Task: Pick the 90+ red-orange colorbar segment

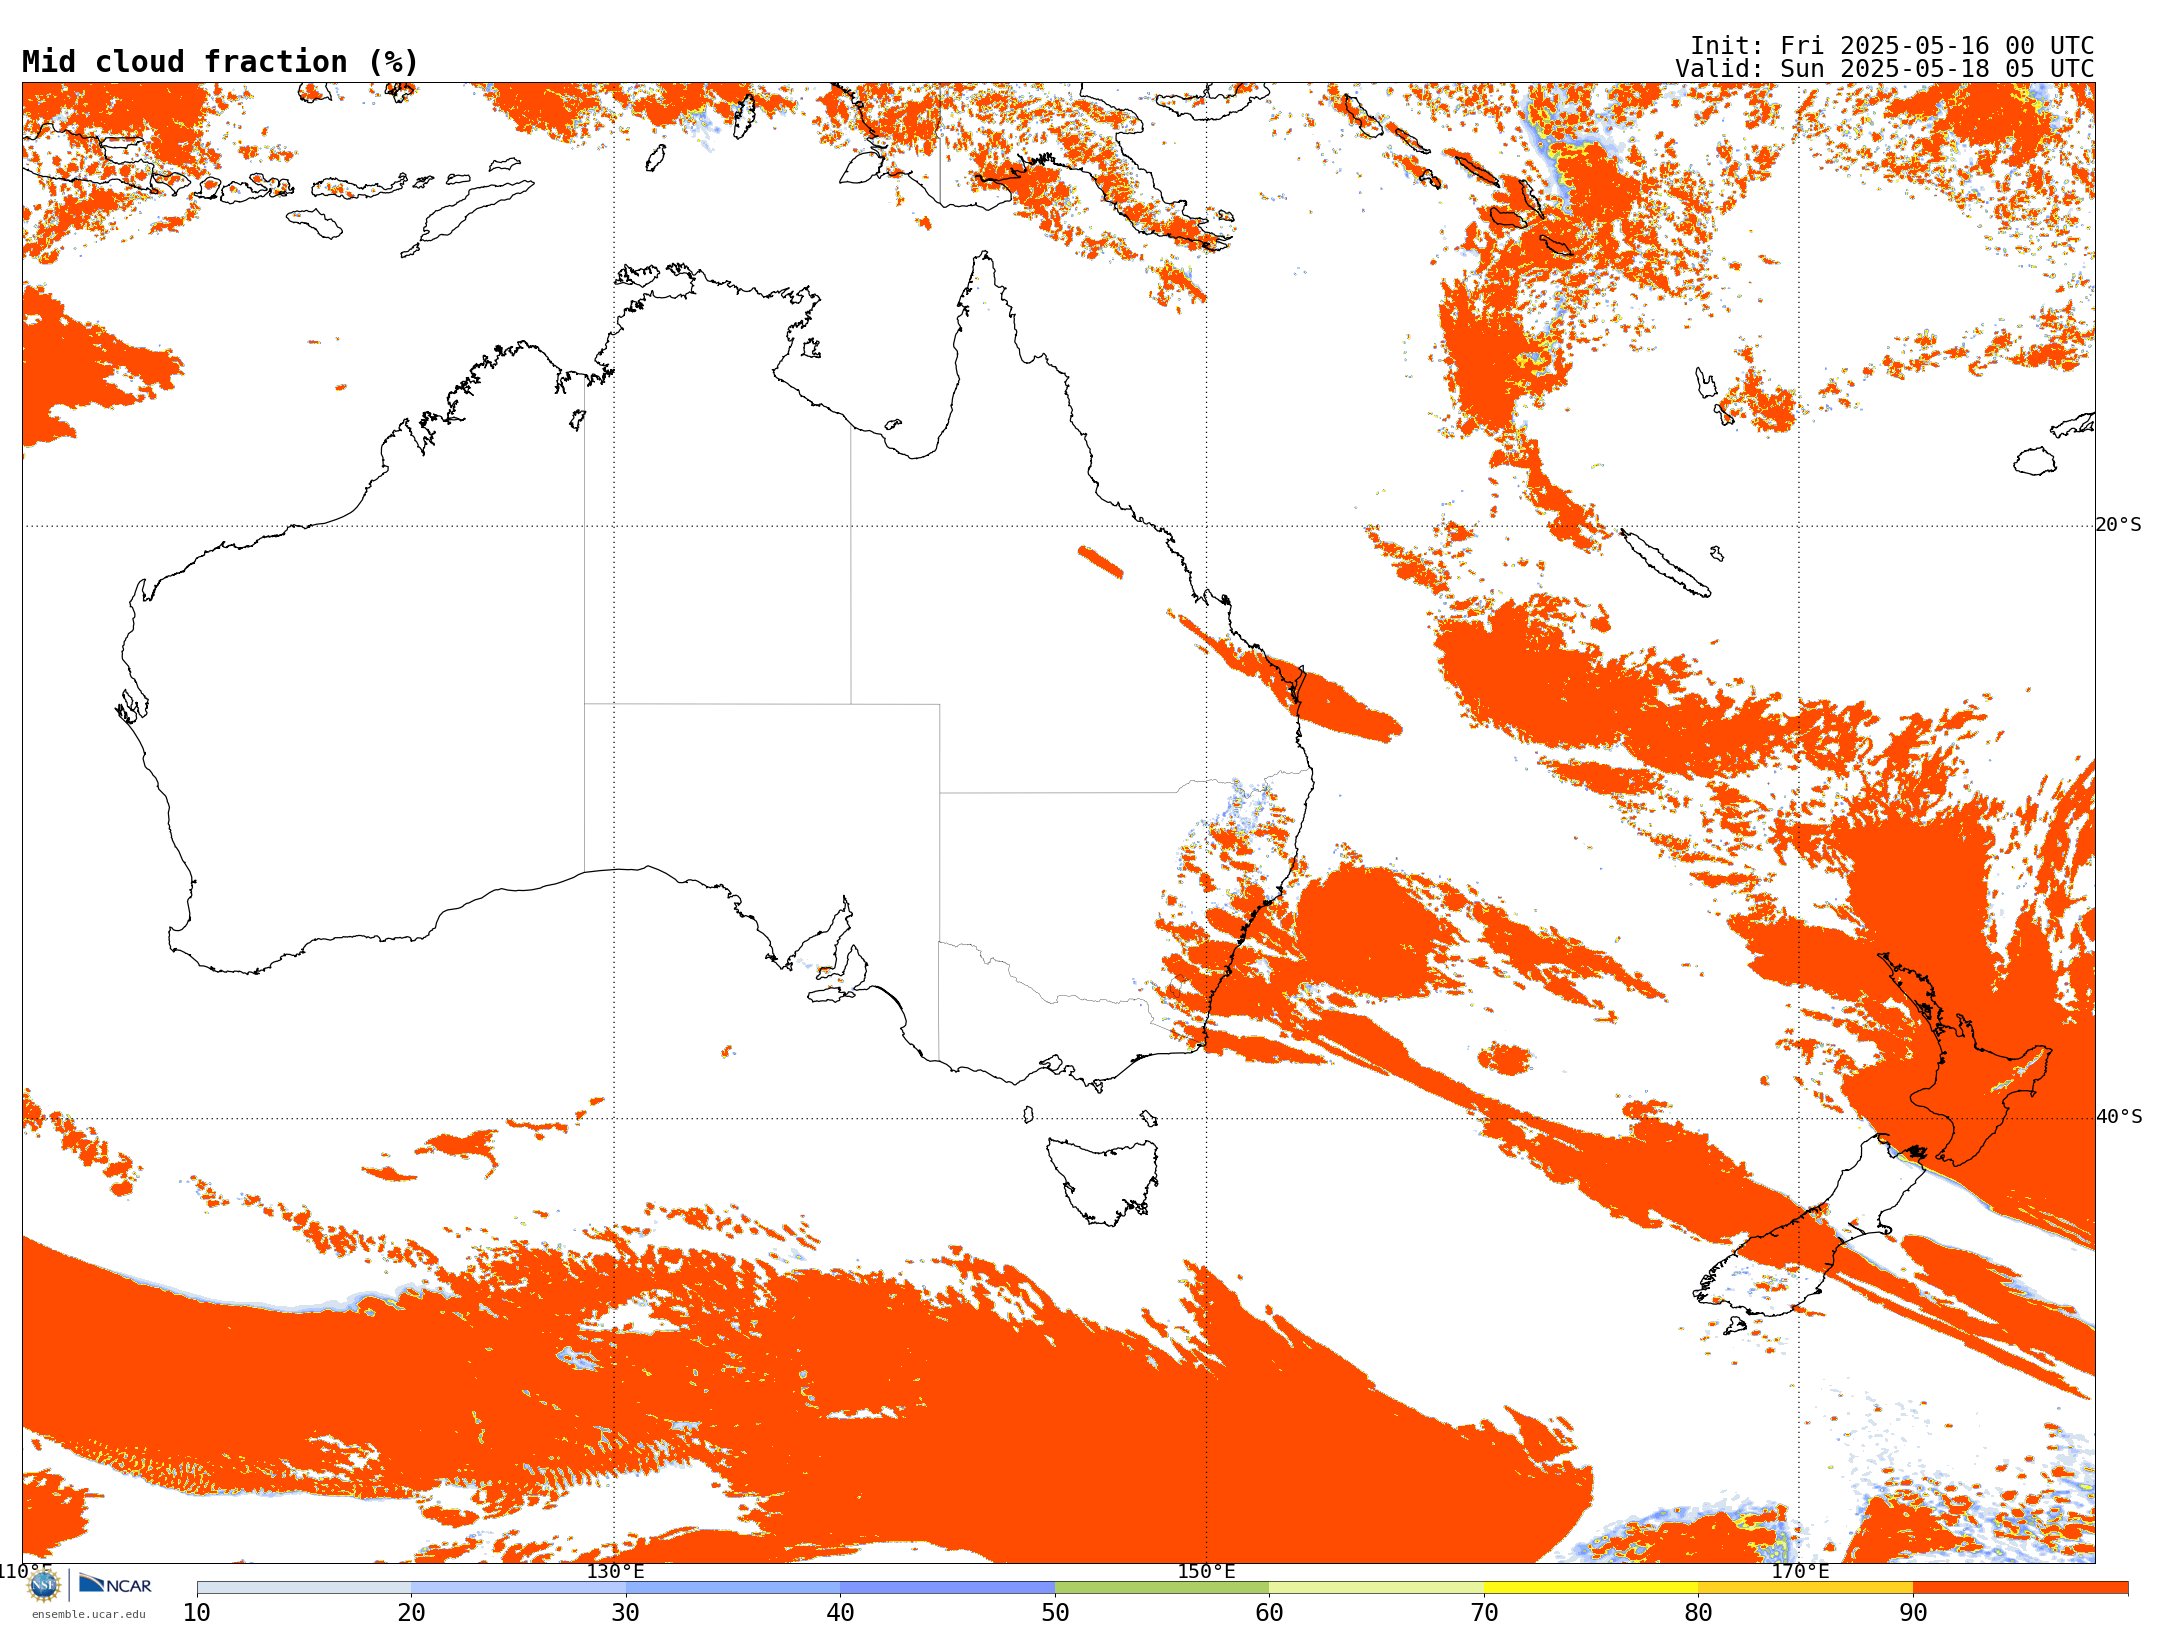Action: click(2020, 1588)
